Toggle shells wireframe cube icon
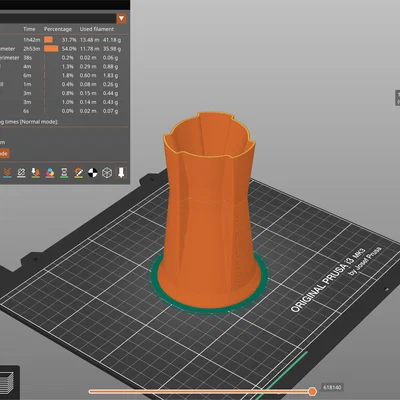This screenshot has height=400, width=400. [x=107, y=173]
